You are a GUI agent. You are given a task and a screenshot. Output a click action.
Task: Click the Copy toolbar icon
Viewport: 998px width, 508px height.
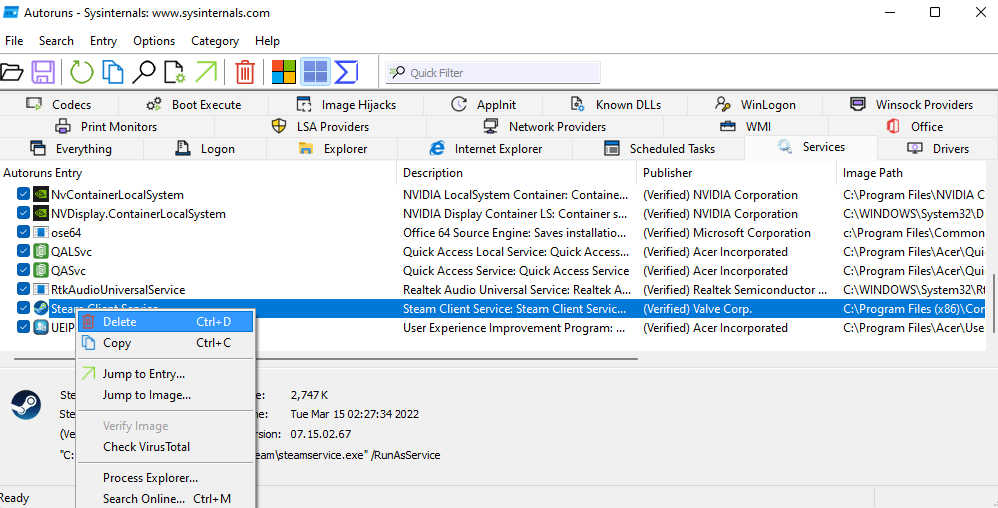[x=113, y=72]
